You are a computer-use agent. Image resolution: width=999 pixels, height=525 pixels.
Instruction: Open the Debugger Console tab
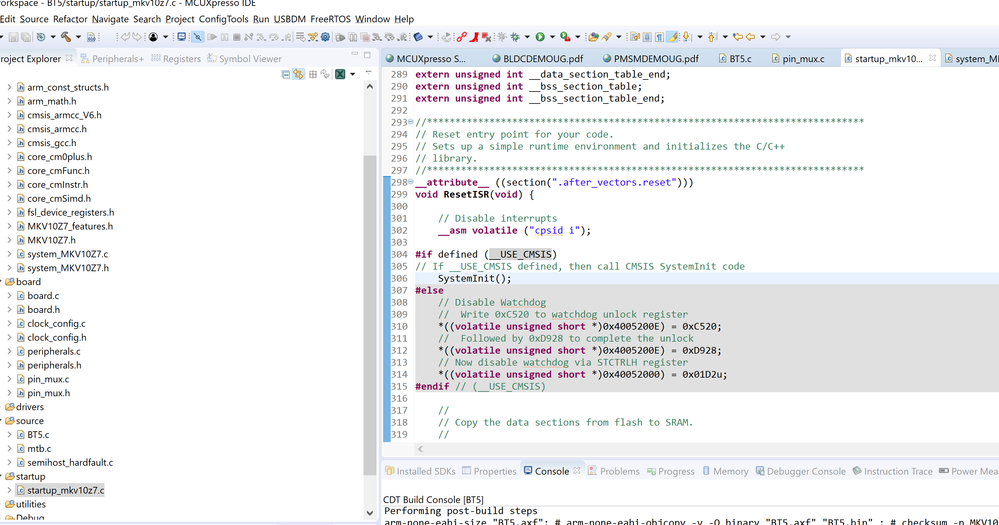[800, 471]
